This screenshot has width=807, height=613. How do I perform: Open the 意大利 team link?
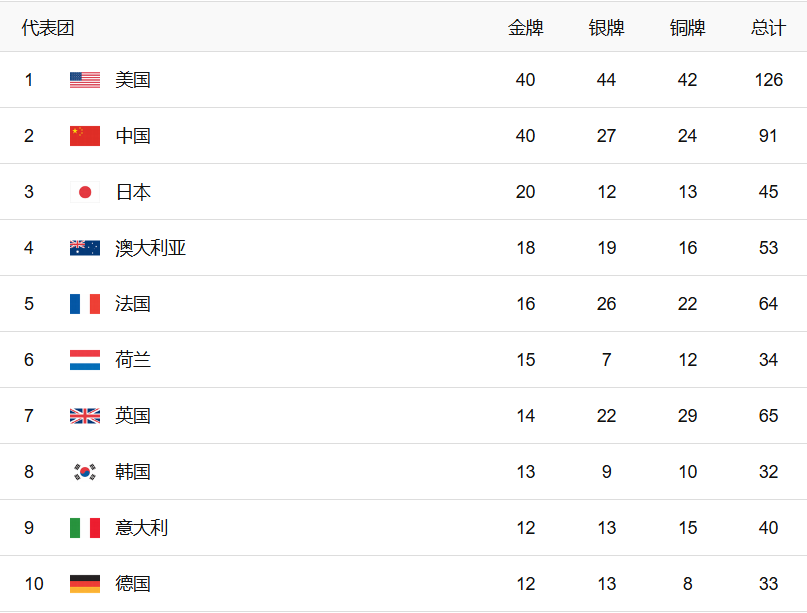pyautogui.click(x=142, y=528)
